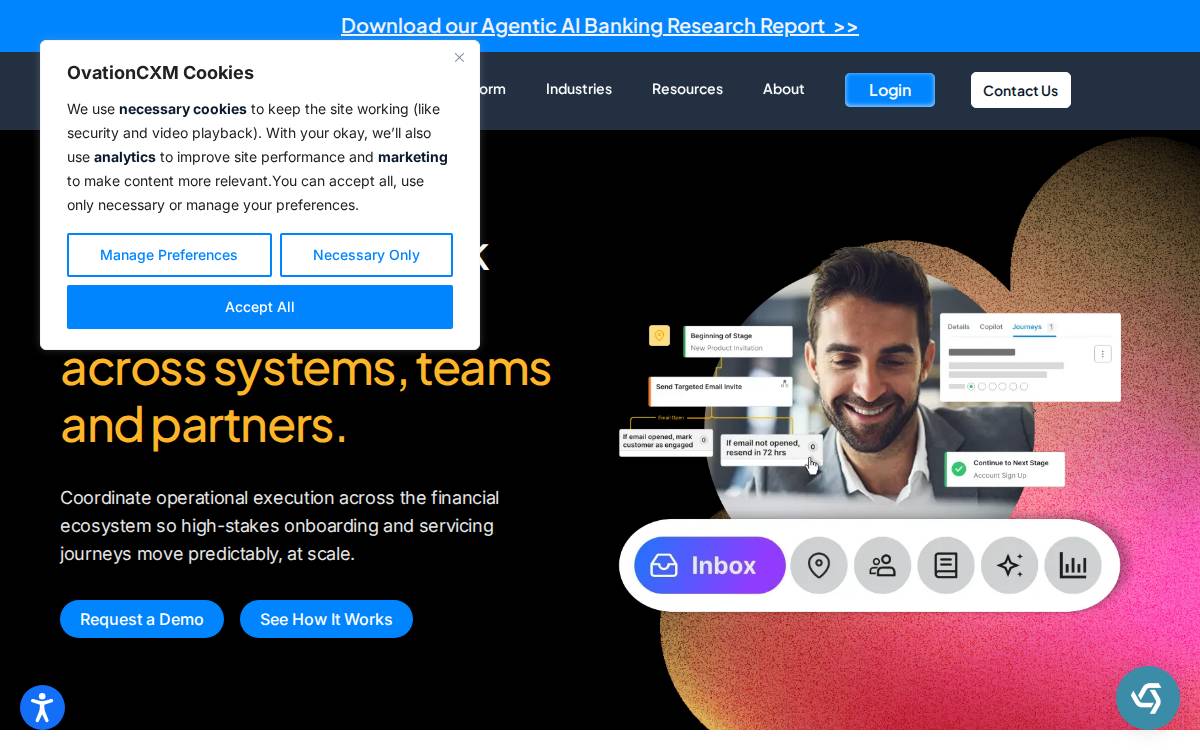Click the AI sparkle icon

1009,565
